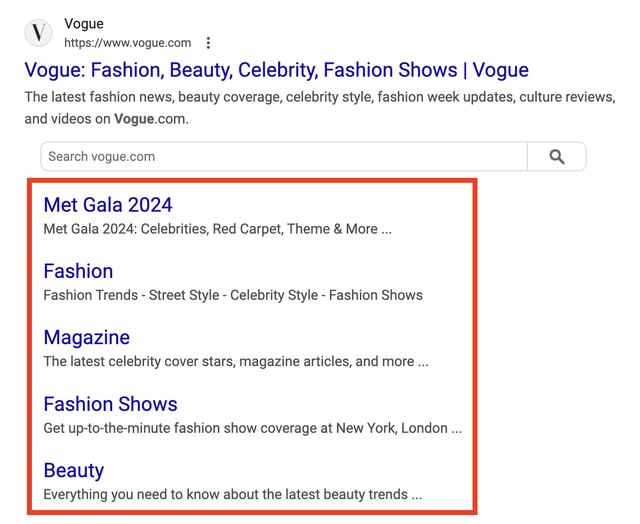Open the Met Gala 2024 sitelink

coord(108,205)
